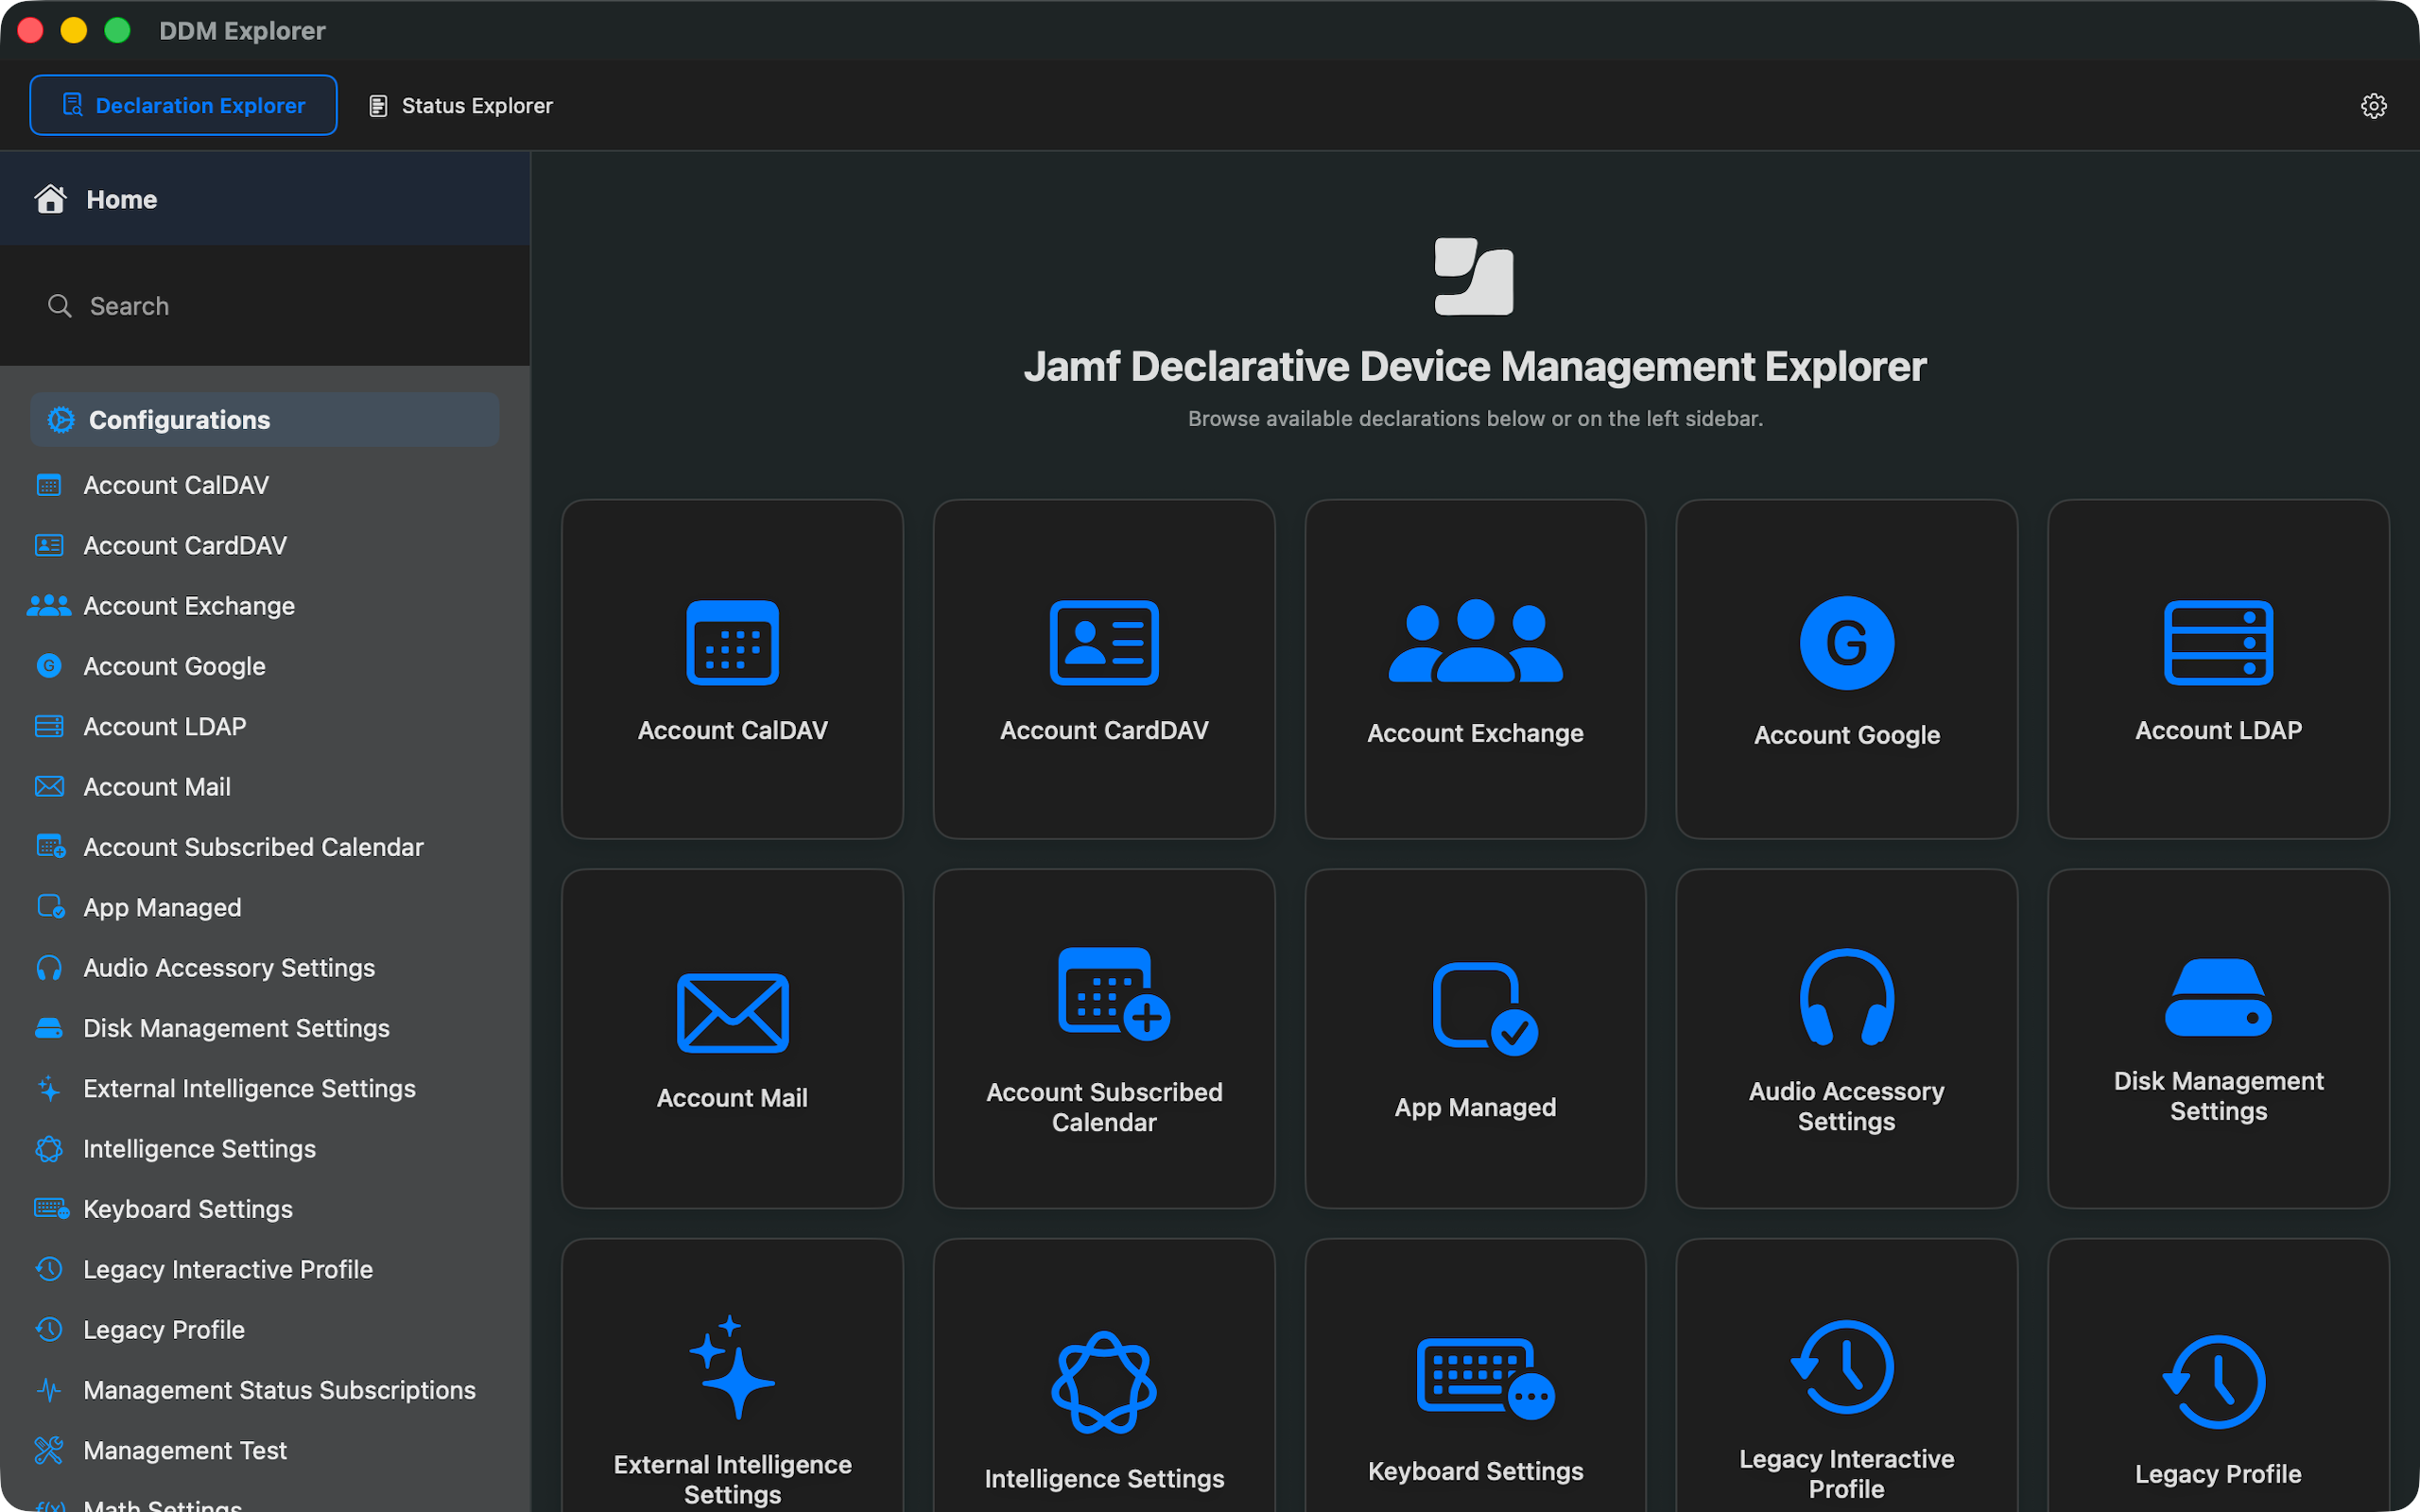Click Audio Accessory Settings headphones sidebar icon
Image resolution: width=2420 pixels, height=1512 pixels.
49,968
